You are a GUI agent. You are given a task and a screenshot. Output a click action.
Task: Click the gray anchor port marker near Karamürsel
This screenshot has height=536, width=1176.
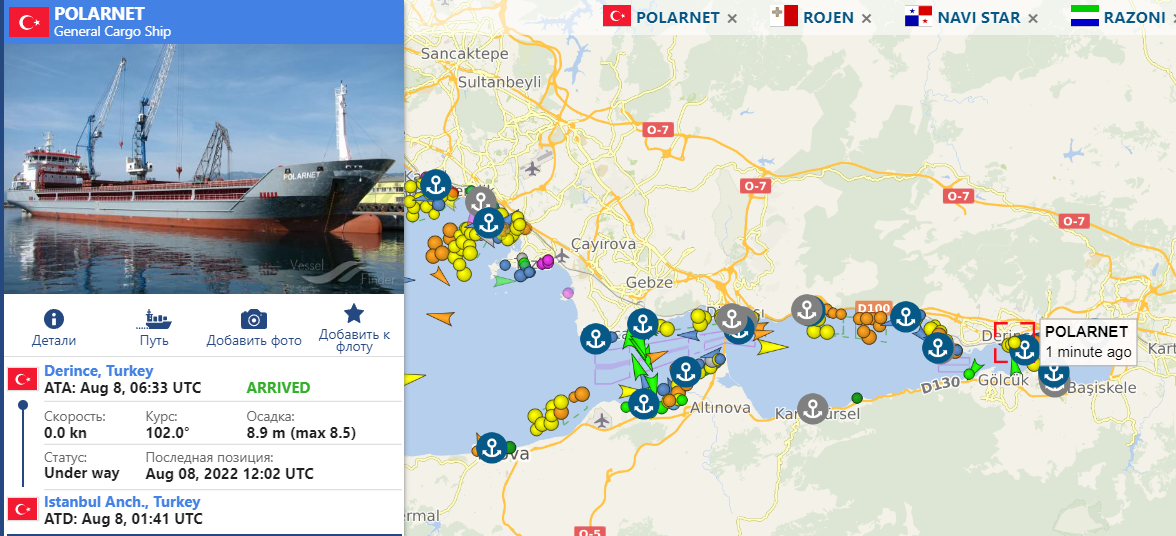click(x=812, y=409)
